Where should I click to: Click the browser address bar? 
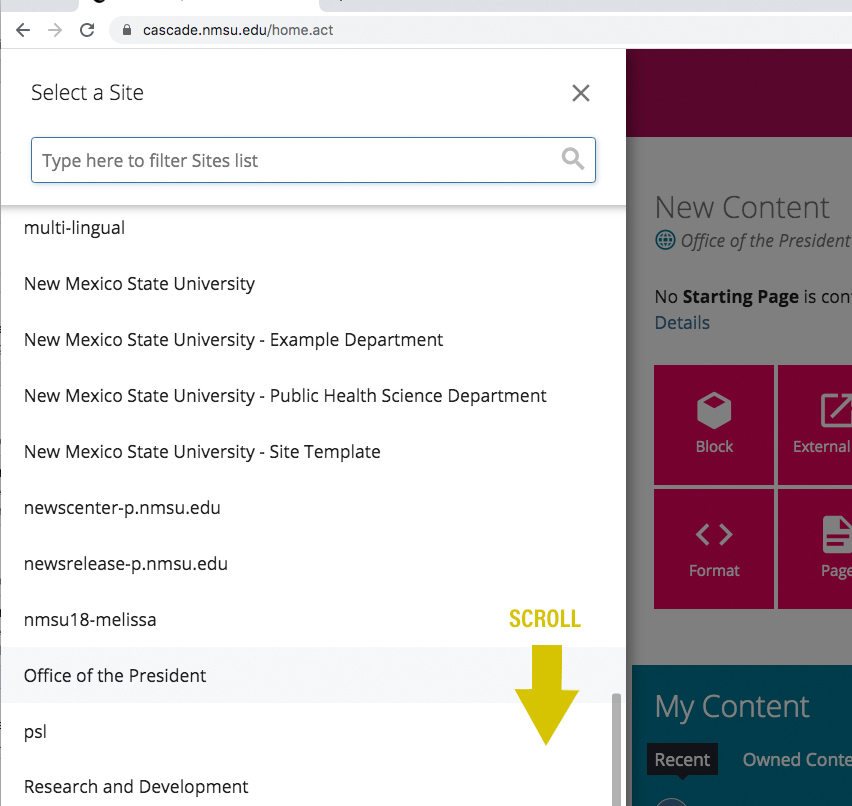coord(300,30)
